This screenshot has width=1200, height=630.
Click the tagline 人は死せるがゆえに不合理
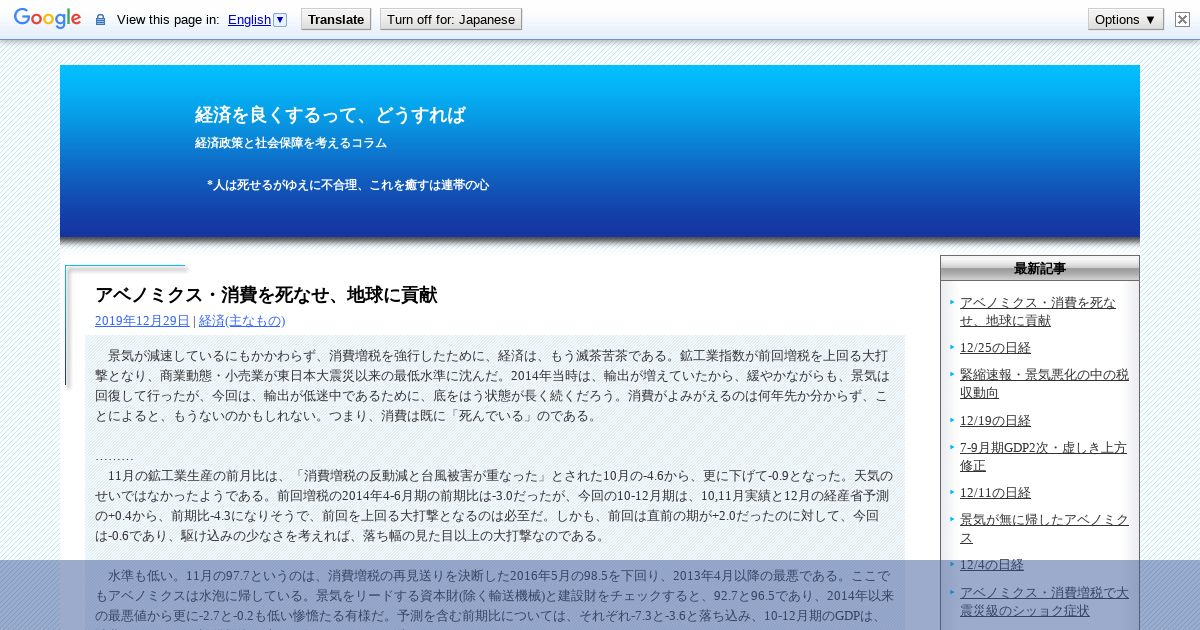348,185
